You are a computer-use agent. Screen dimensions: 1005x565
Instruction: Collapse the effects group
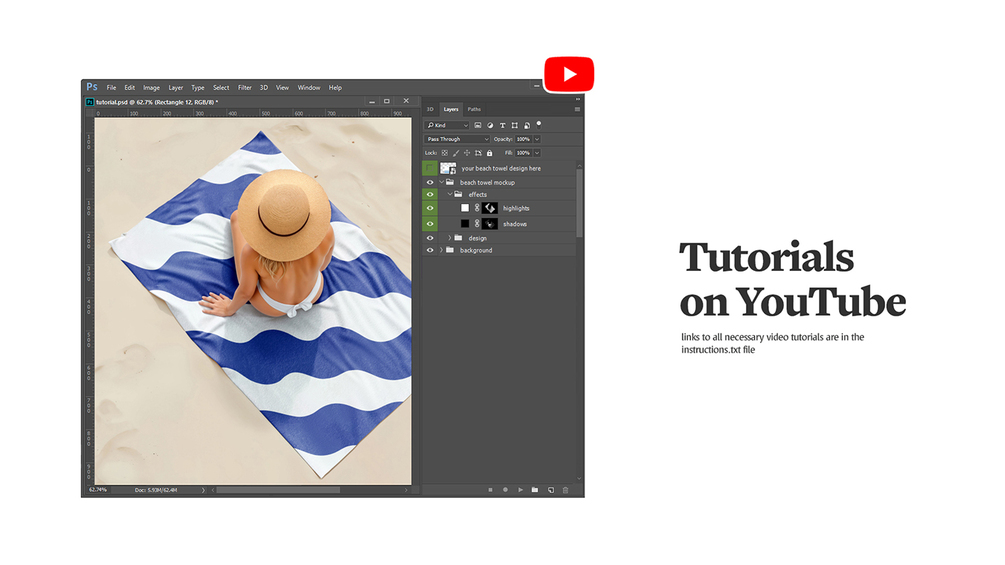tap(450, 195)
